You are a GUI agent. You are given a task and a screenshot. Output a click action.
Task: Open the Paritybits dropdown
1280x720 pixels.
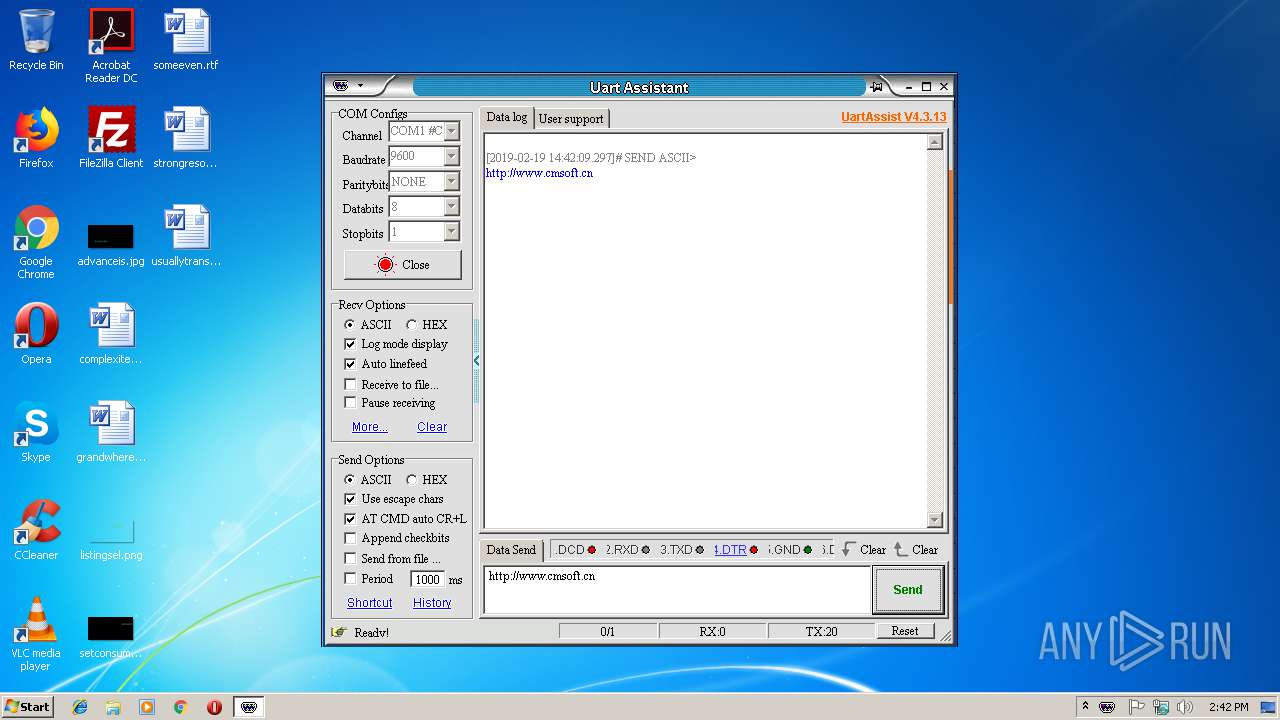click(452, 182)
